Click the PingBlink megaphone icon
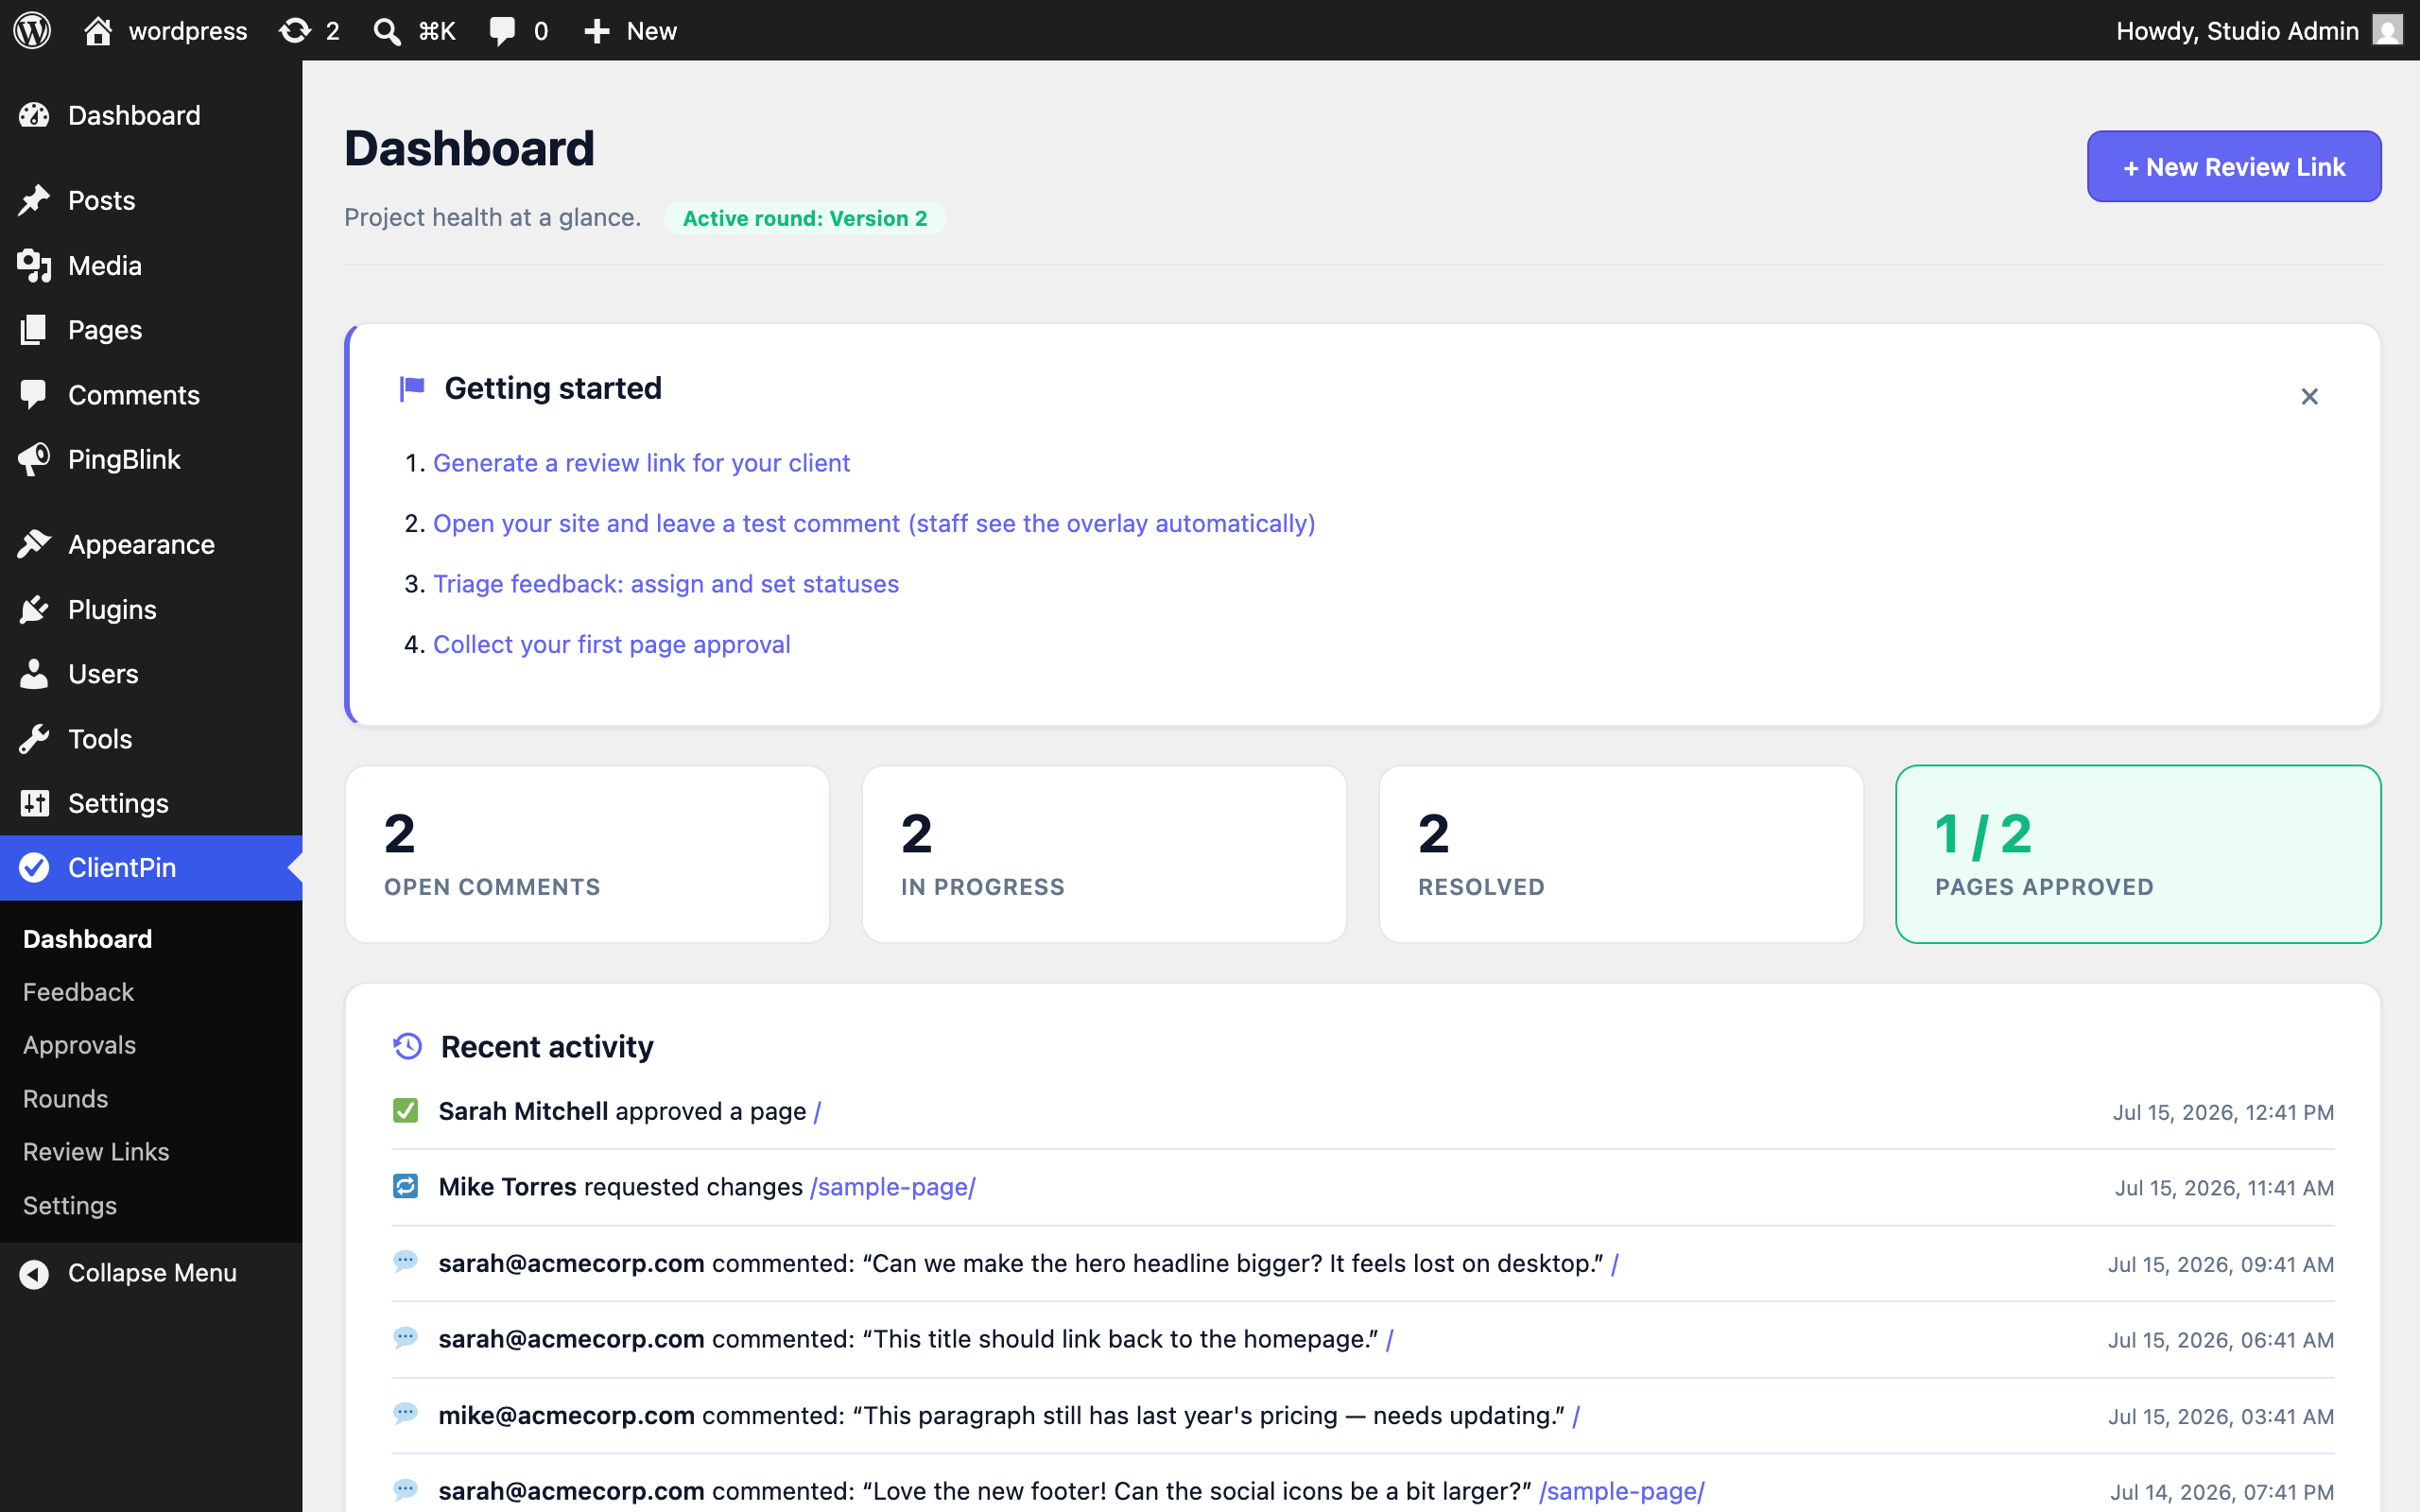 [34, 459]
